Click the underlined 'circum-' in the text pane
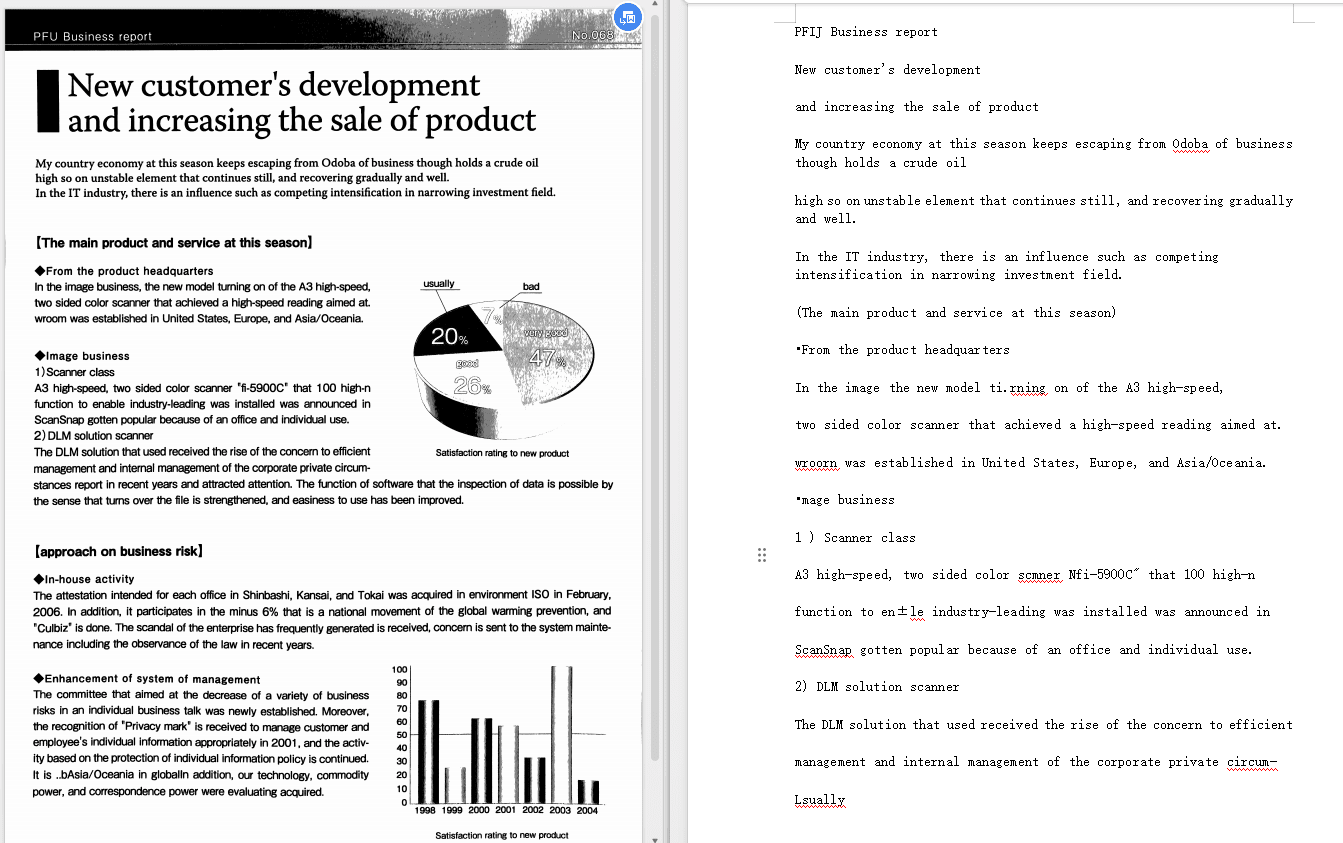This screenshot has height=843, width=1343. [x=1252, y=762]
